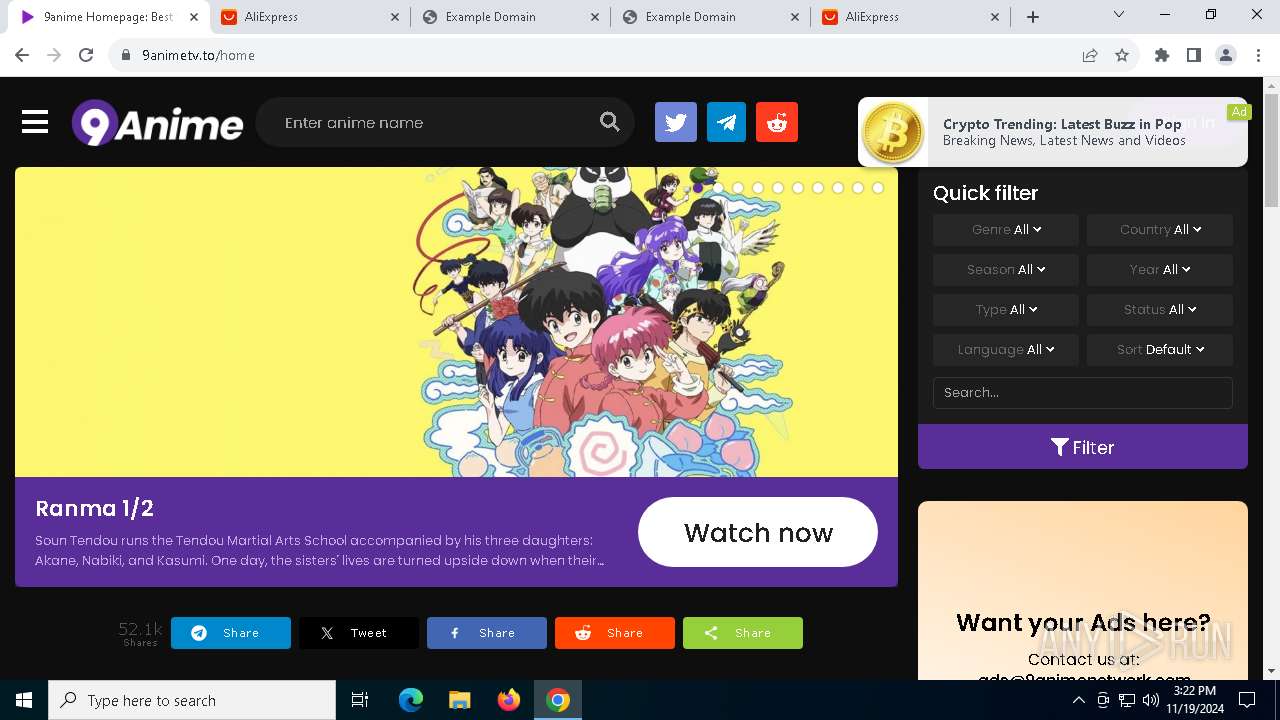Open the Chrome profile avatar
The image size is (1280, 720).
coord(1226,55)
